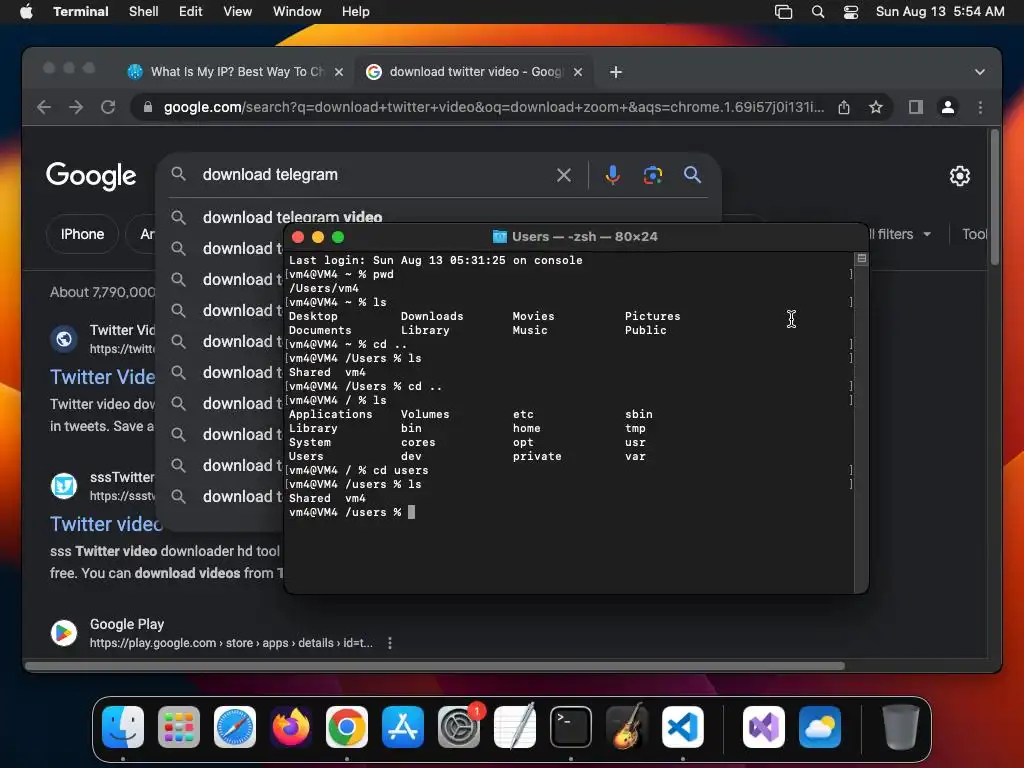
Task: Go forward in Chrome
Action: point(76,107)
